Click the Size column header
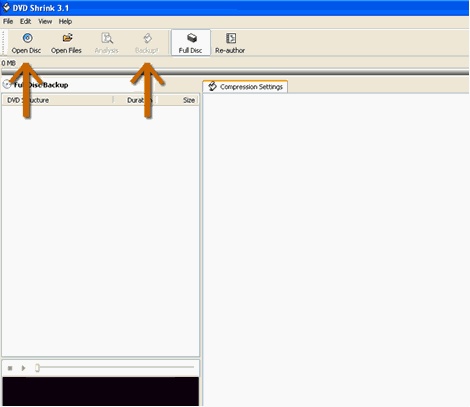This screenshot has width=470, height=407. (178, 100)
